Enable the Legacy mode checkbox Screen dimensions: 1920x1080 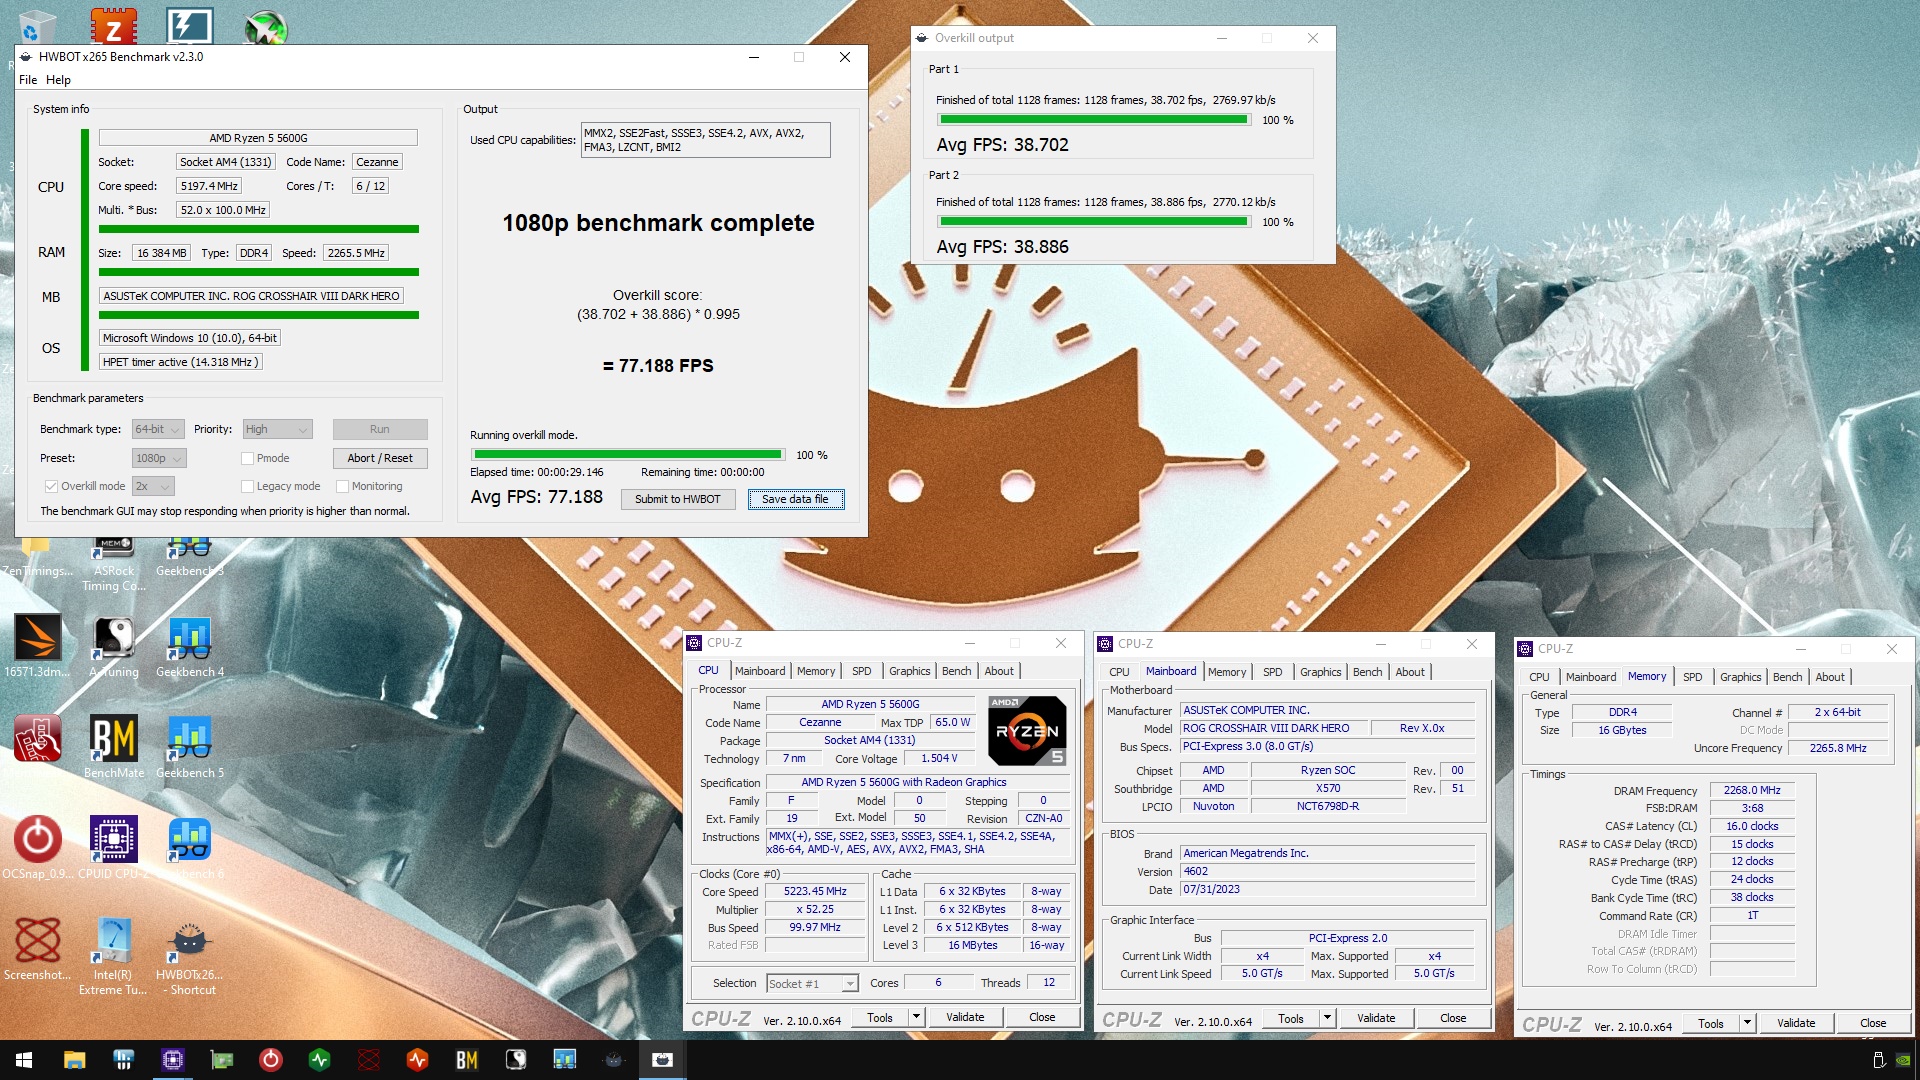tap(247, 486)
